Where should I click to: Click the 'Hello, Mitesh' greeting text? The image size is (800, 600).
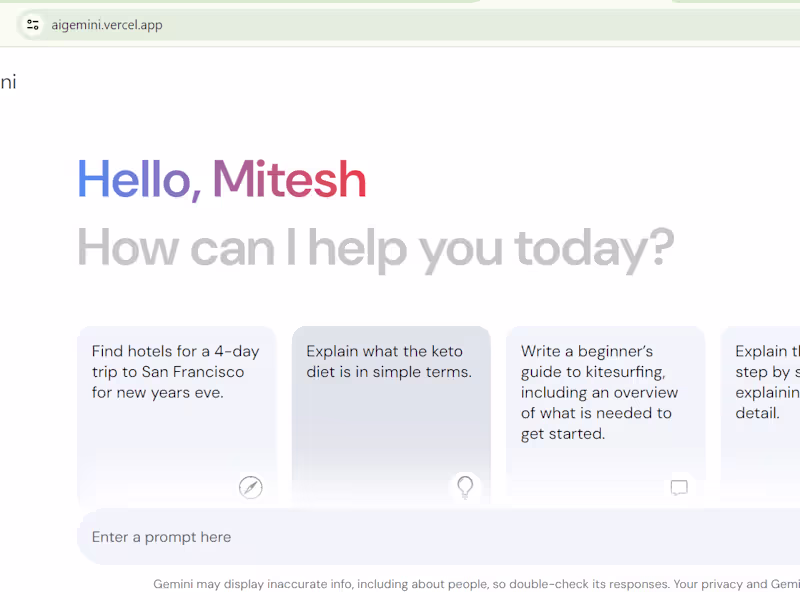click(x=222, y=179)
